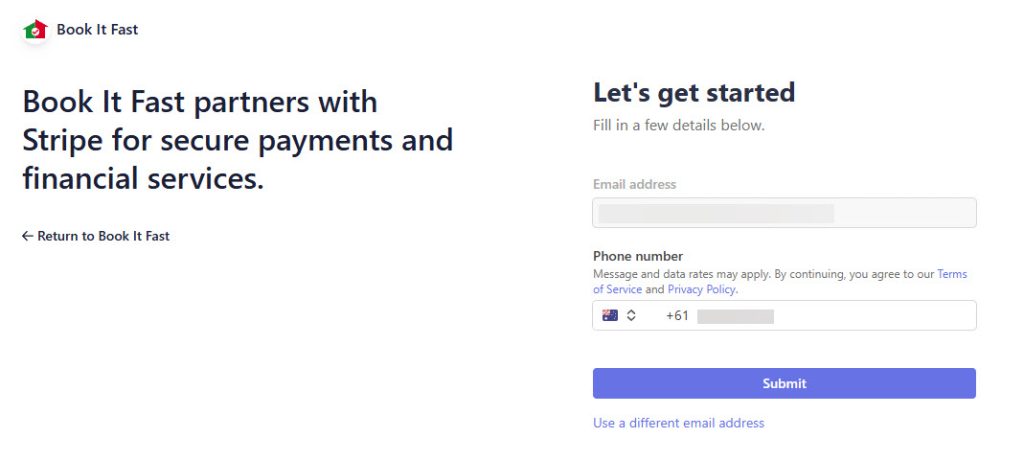The width and height of the screenshot is (1024, 460).
Task: Click the Book It Fast brand name
Action: click(97, 30)
